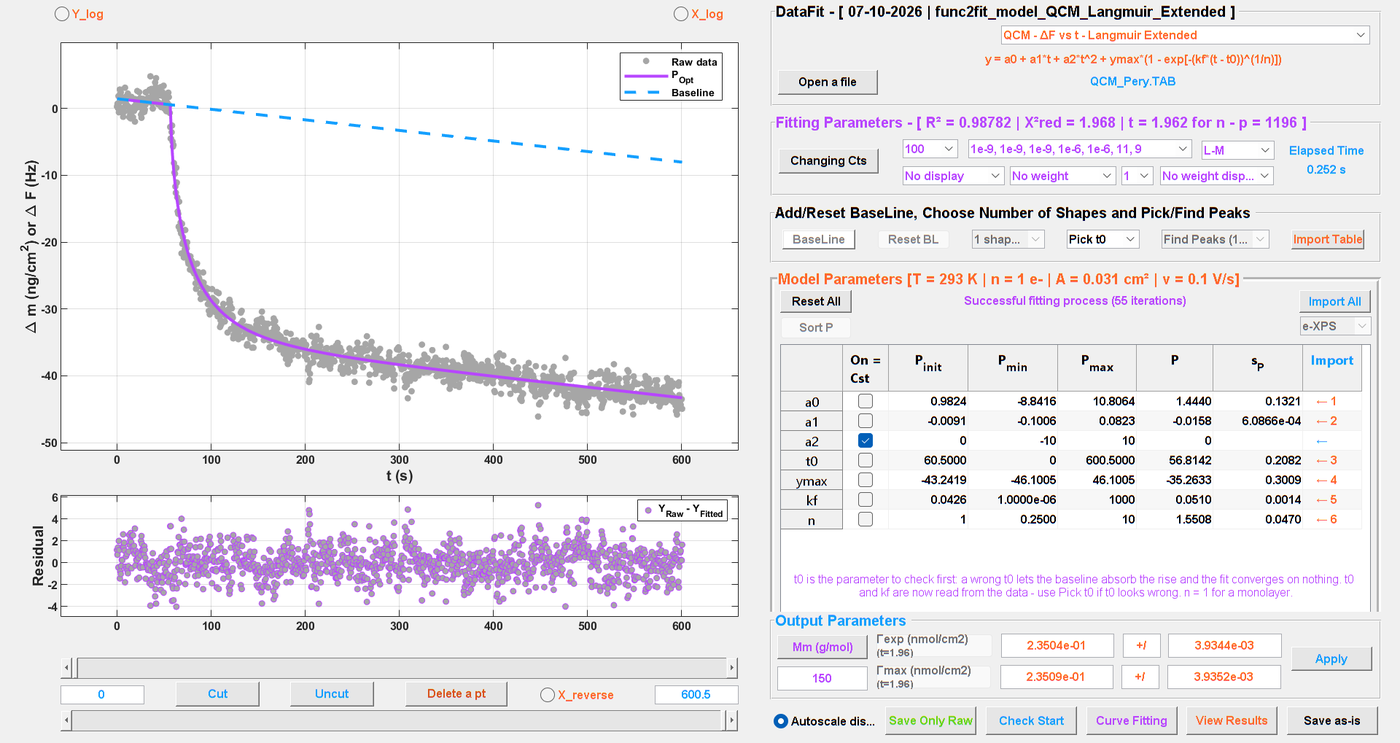This screenshot has height=743, width=1400.
Task: Click the Save as-is button
Action: coord(1331,720)
